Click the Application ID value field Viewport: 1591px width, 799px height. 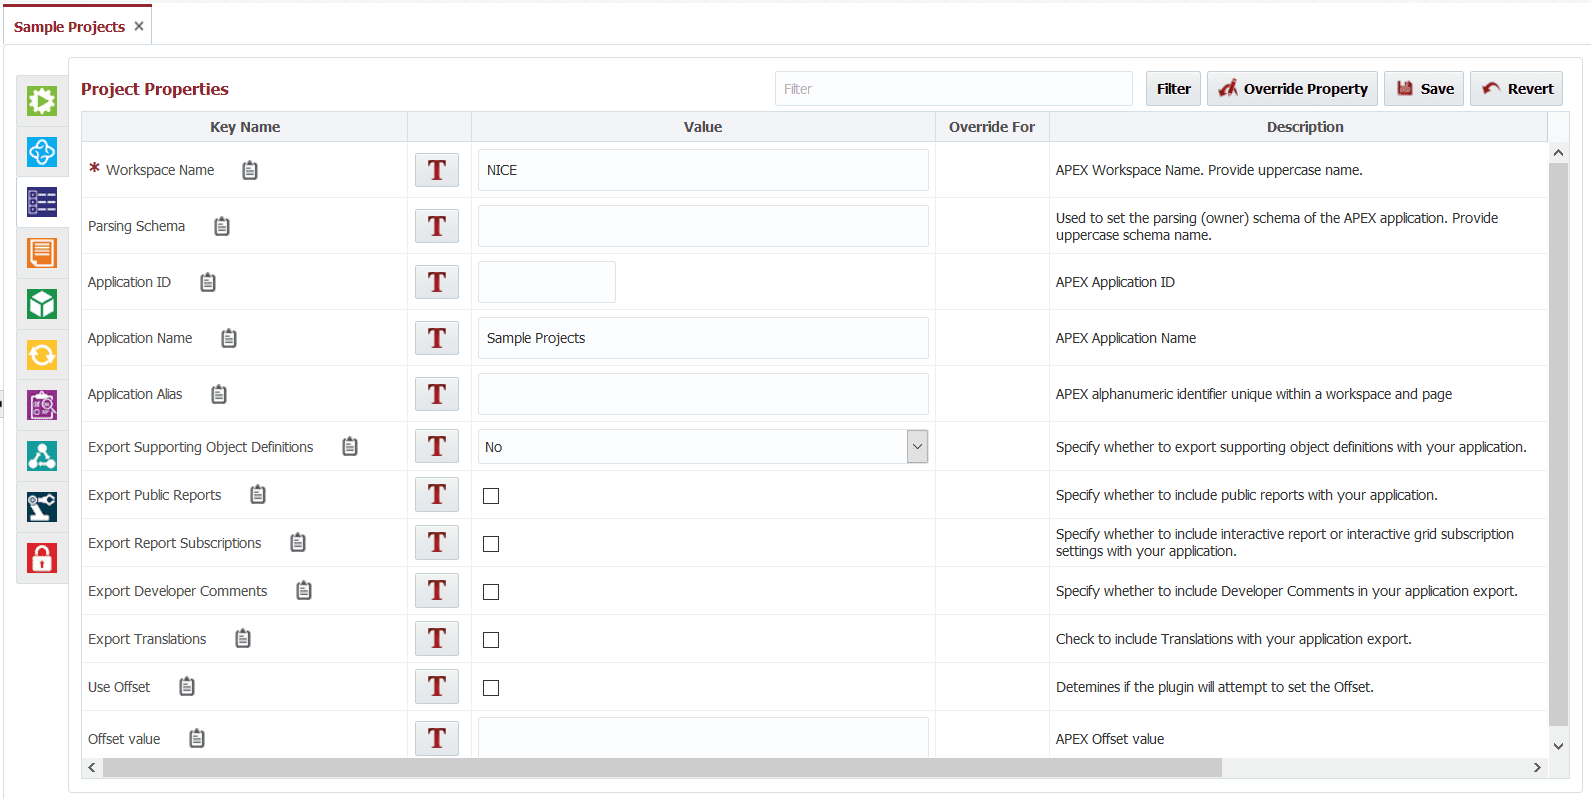click(547, 282)
